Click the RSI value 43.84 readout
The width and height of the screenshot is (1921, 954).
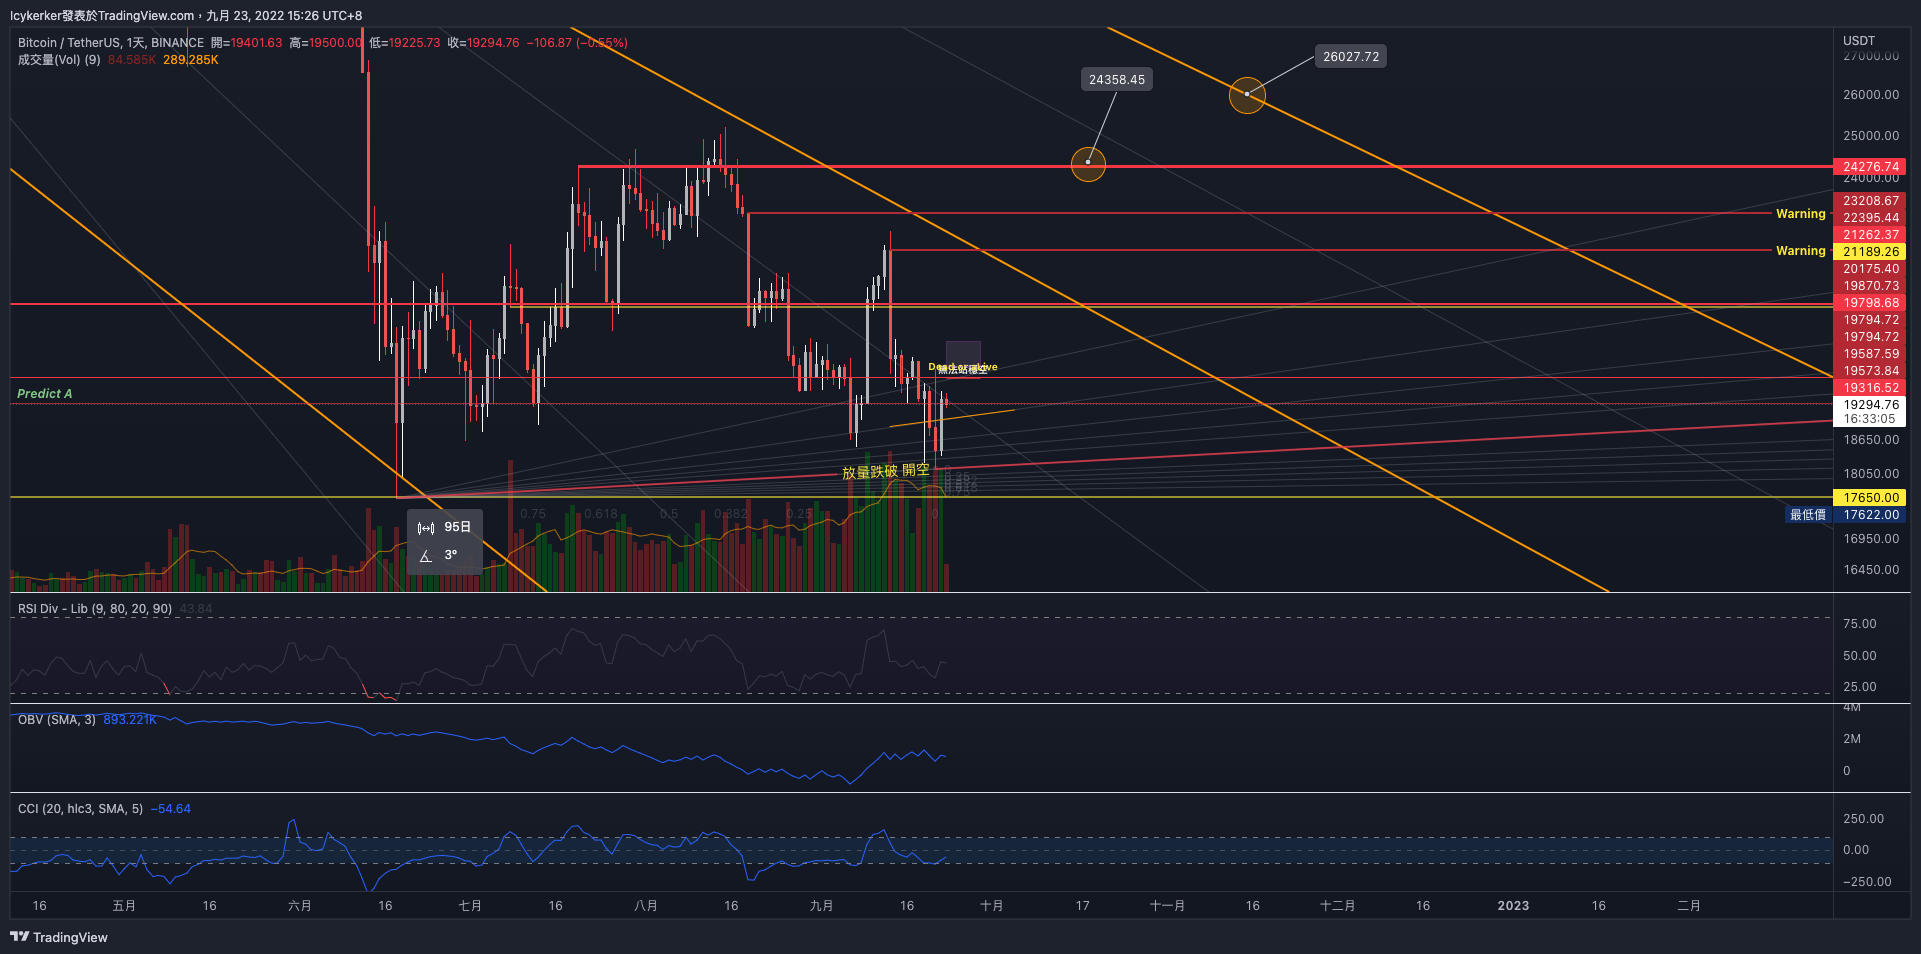click(x=196, y=609)
